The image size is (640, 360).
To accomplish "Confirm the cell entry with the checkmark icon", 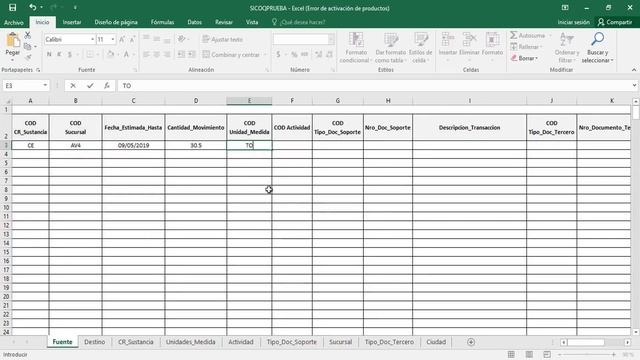I will pyautogui.click(x=90, y=86).
